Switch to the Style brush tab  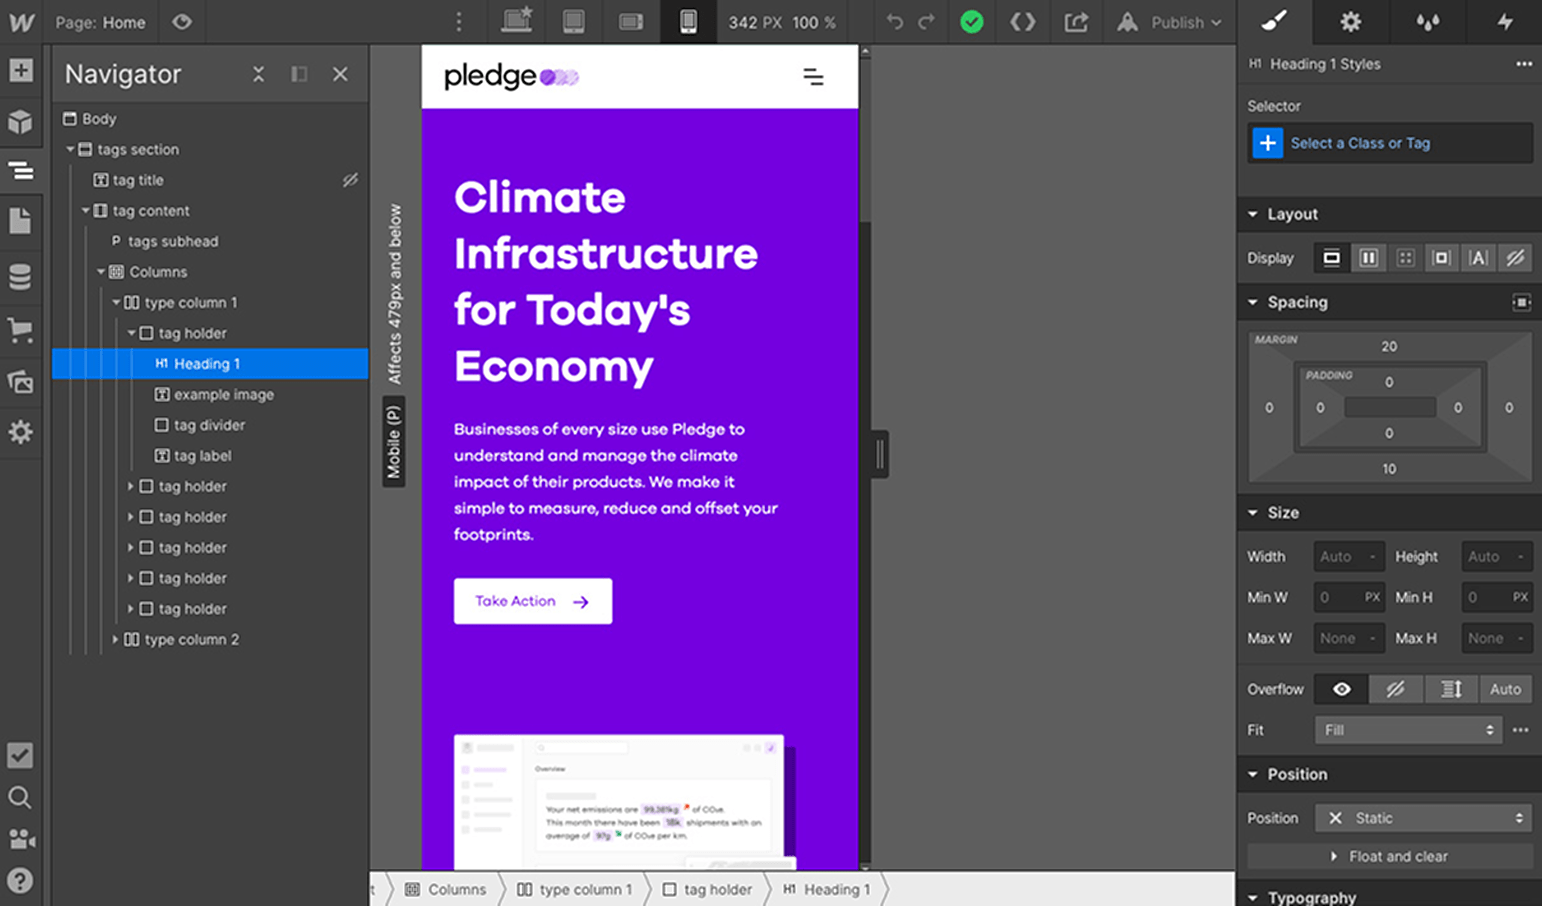coord(1275,22)
